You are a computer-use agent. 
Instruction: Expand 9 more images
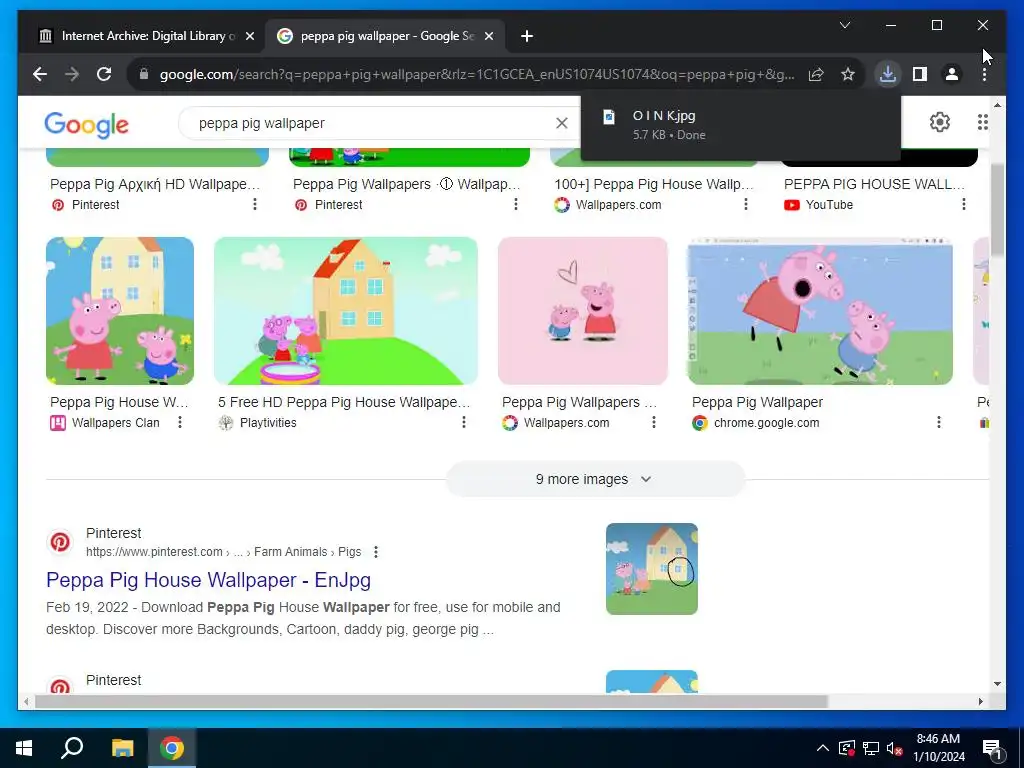tap(595, 479)
